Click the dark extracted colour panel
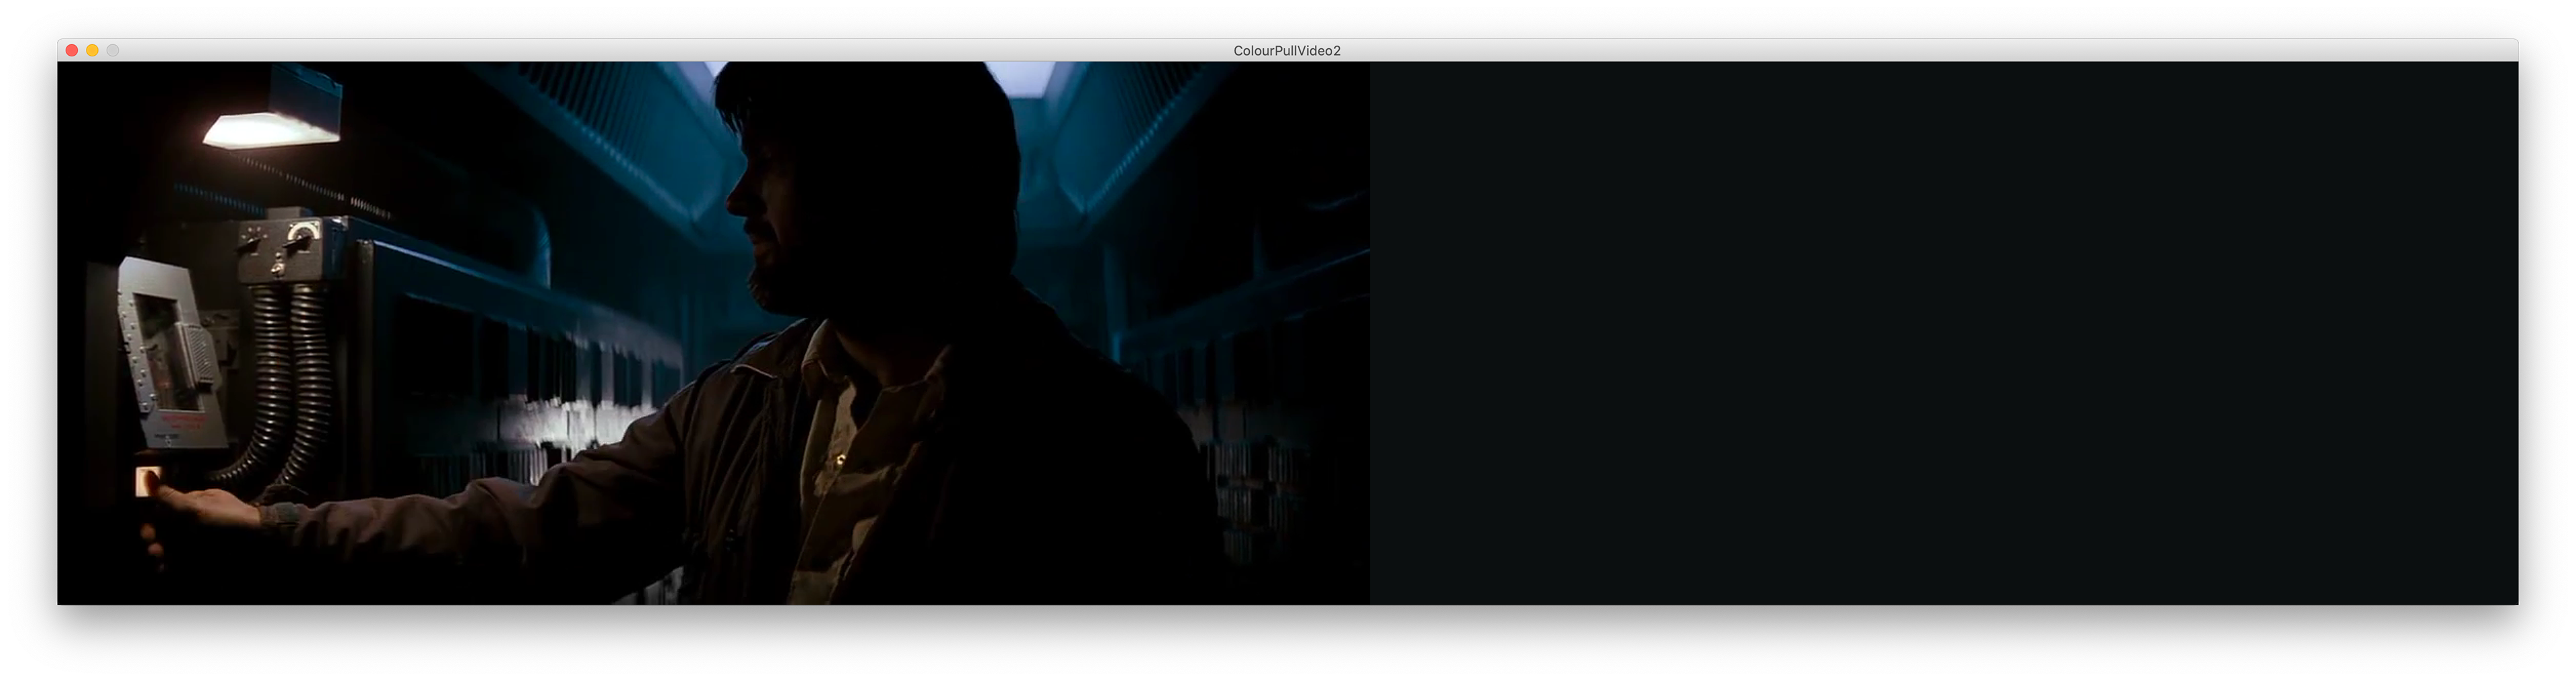Screen dimensions: 2576x681 (x=1944, y=333)
